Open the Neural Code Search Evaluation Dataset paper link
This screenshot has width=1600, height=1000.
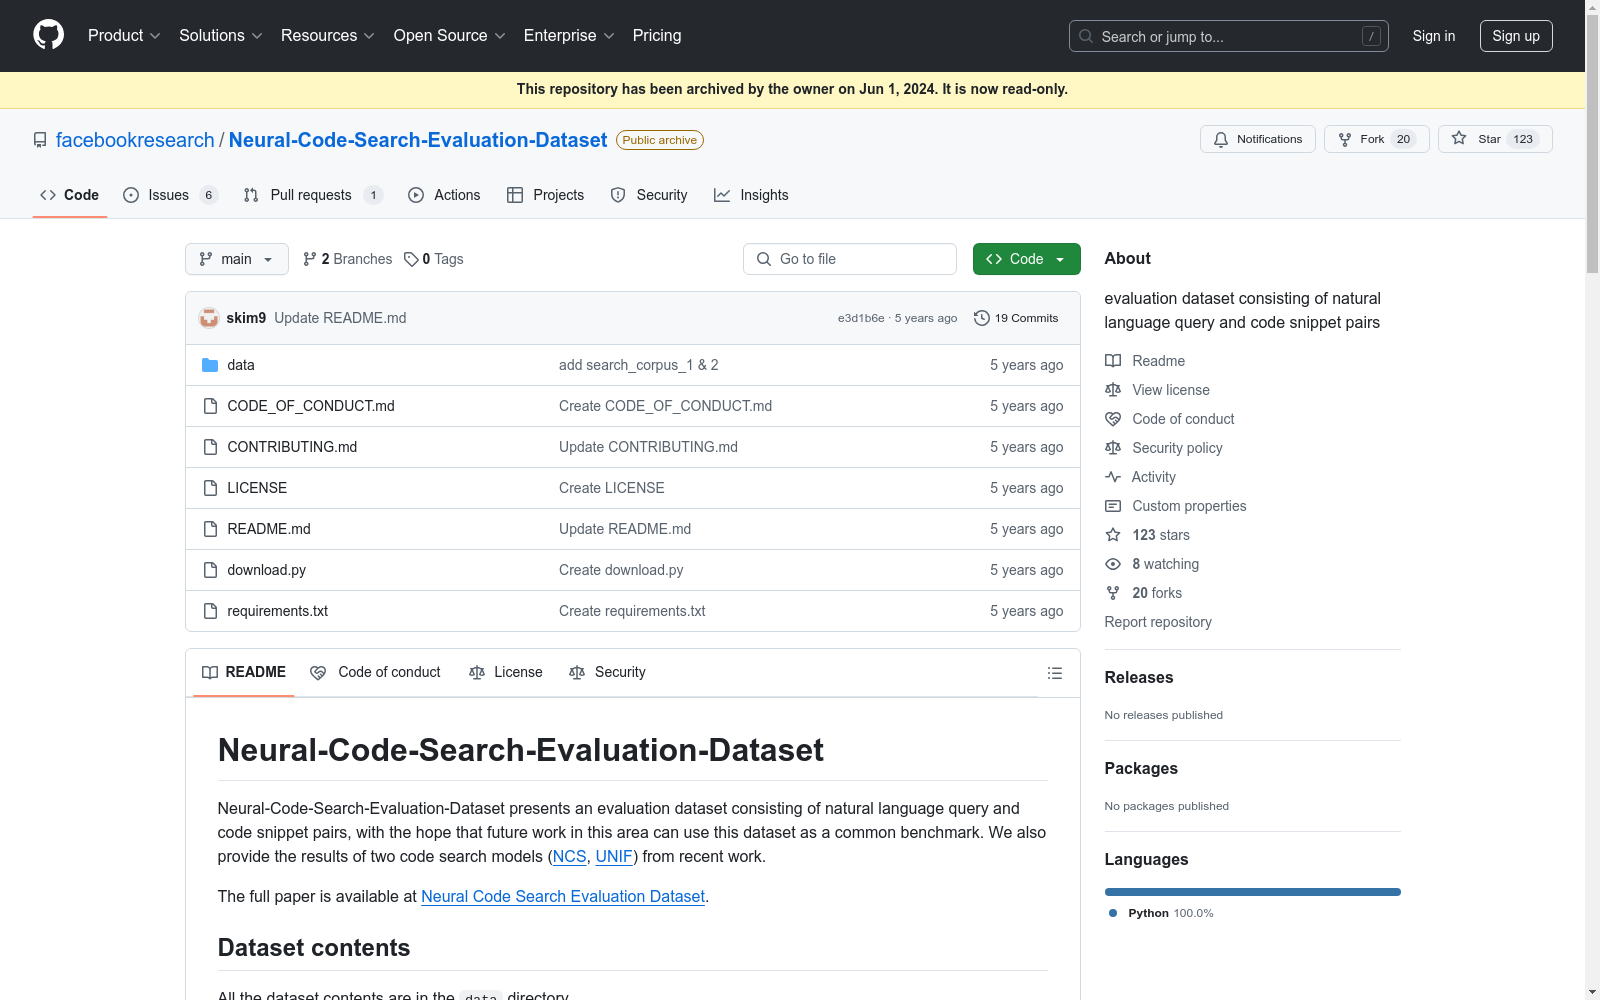coord(563,897)
